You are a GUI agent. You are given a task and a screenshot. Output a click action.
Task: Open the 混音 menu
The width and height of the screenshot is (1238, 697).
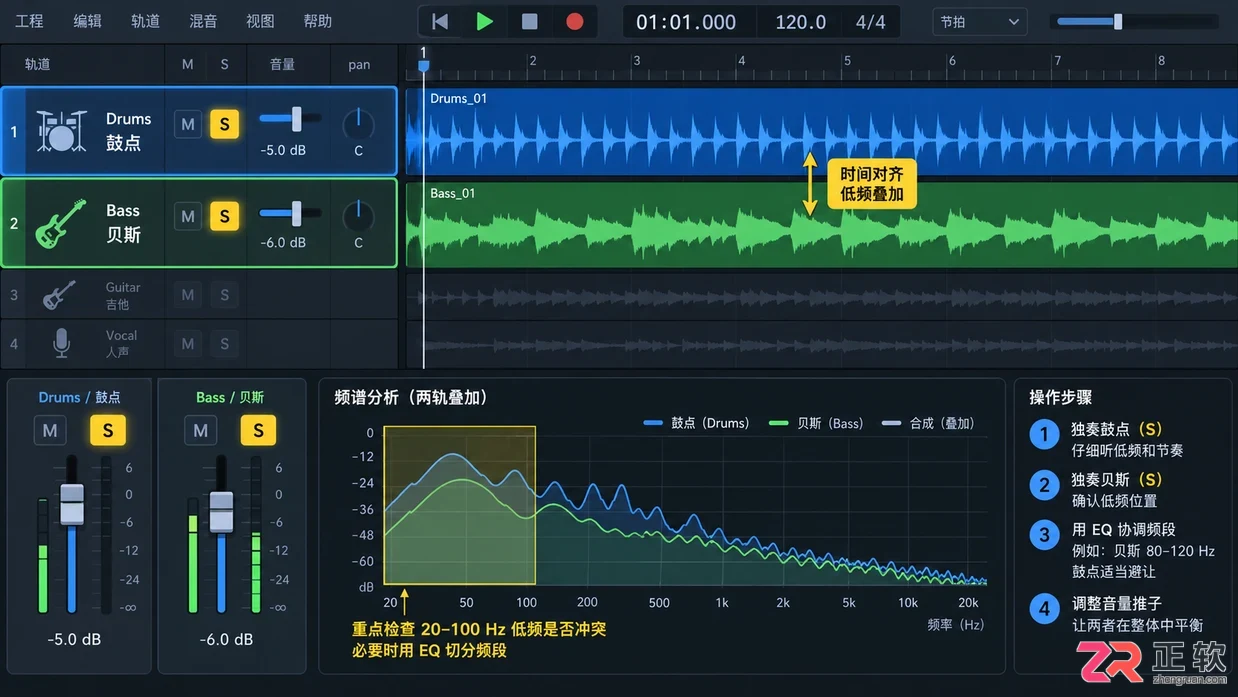point(203,21)
